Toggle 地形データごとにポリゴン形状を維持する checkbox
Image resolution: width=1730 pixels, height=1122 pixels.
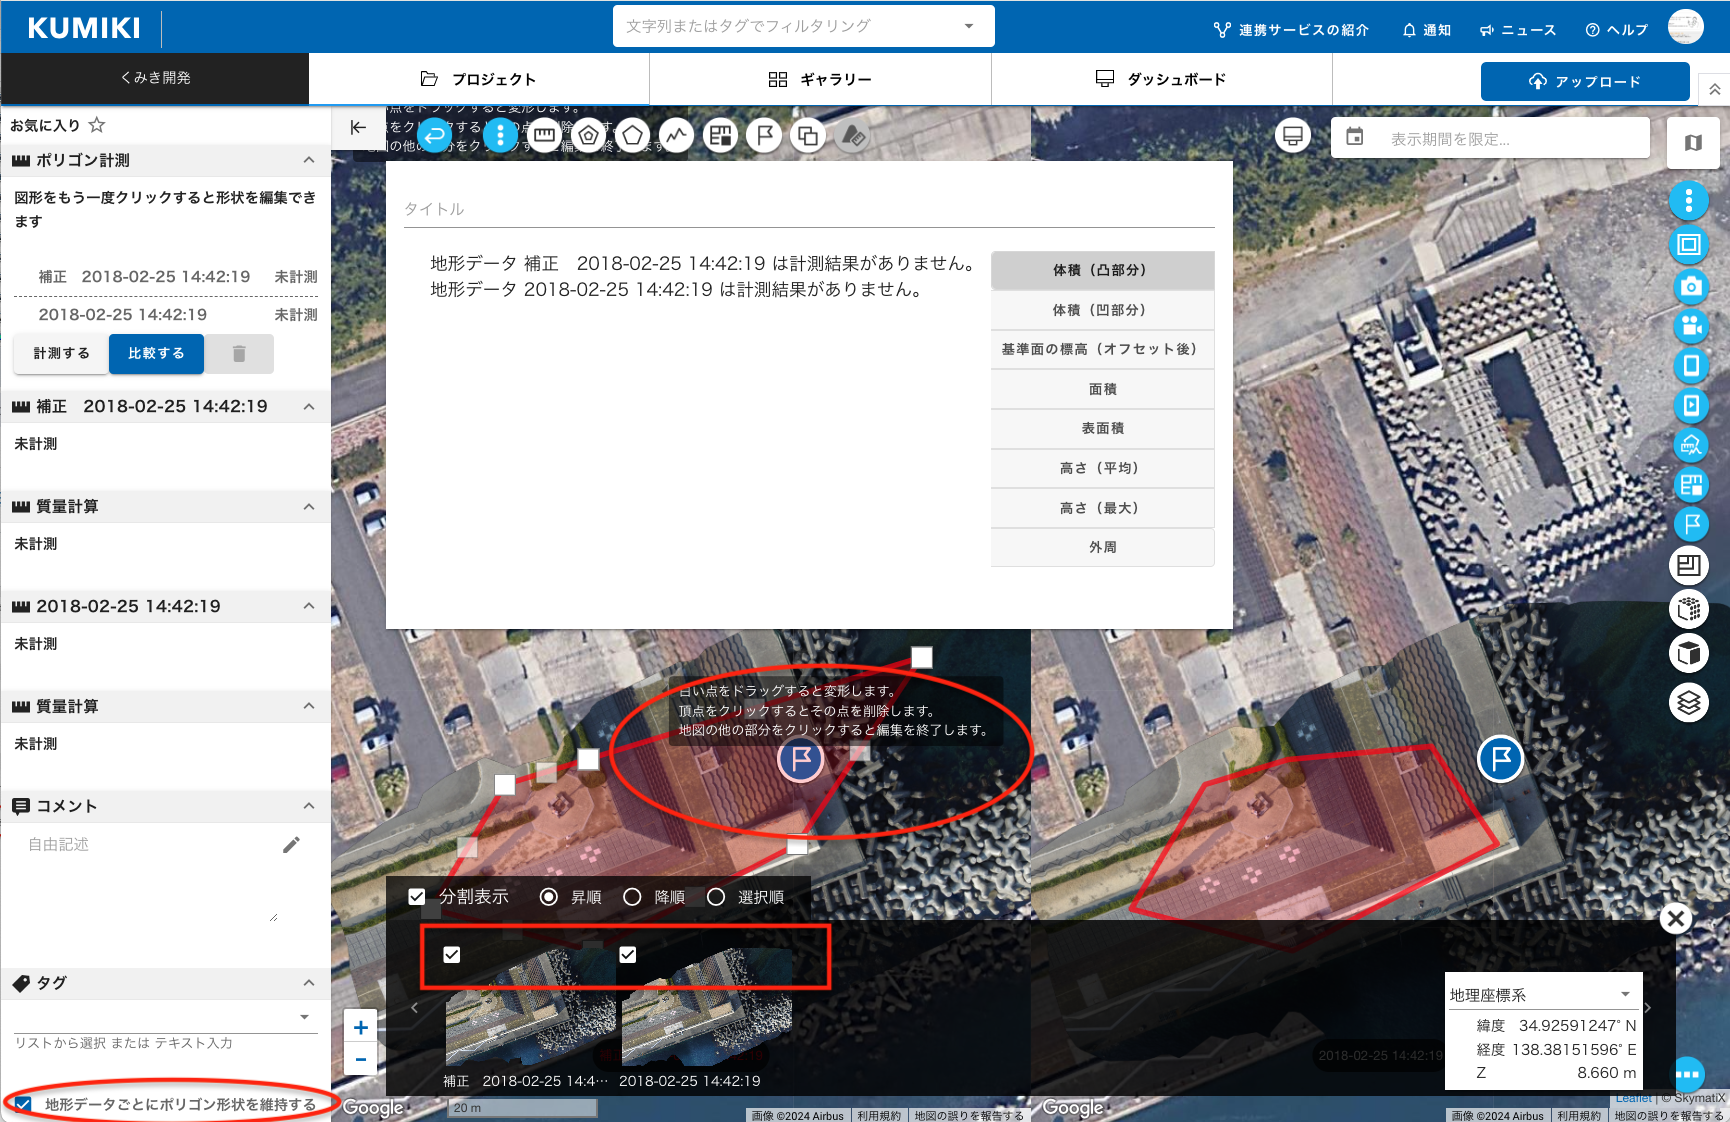click(x=24, y=1104)
